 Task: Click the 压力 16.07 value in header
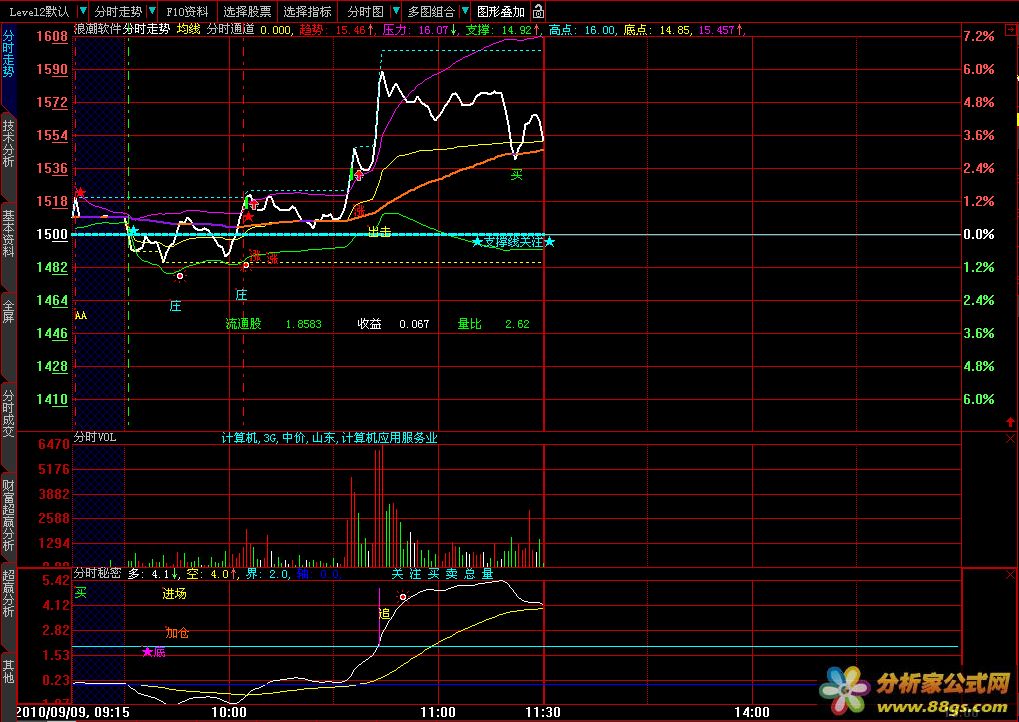[420, 29]
